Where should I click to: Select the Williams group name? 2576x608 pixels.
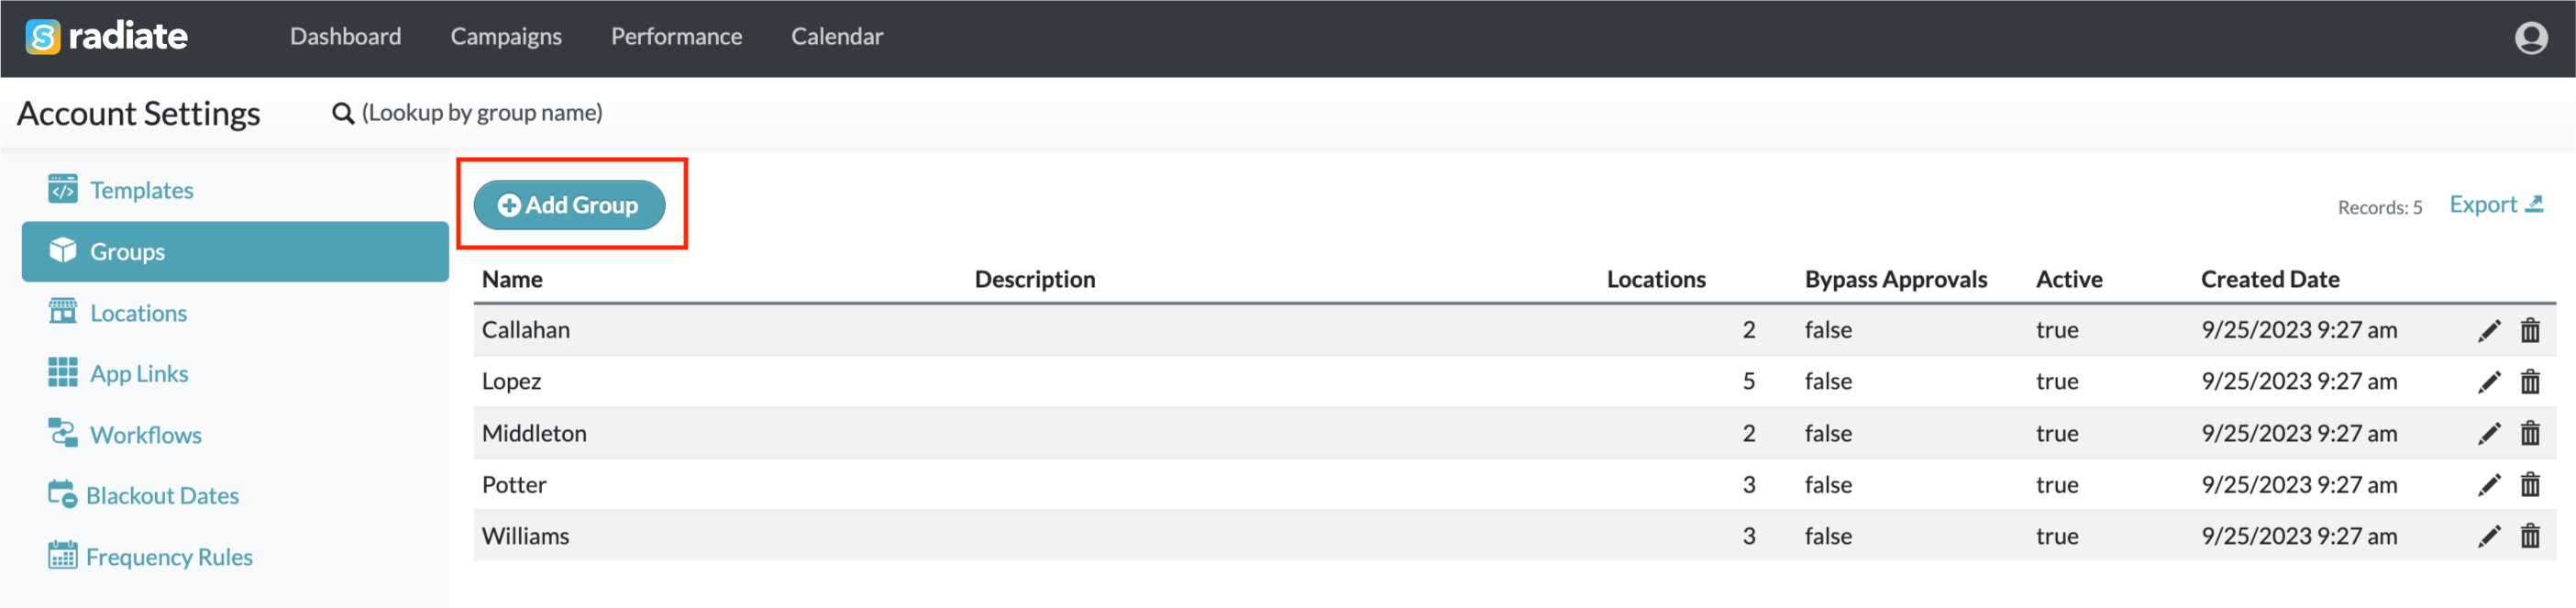[x=525, y=537]
